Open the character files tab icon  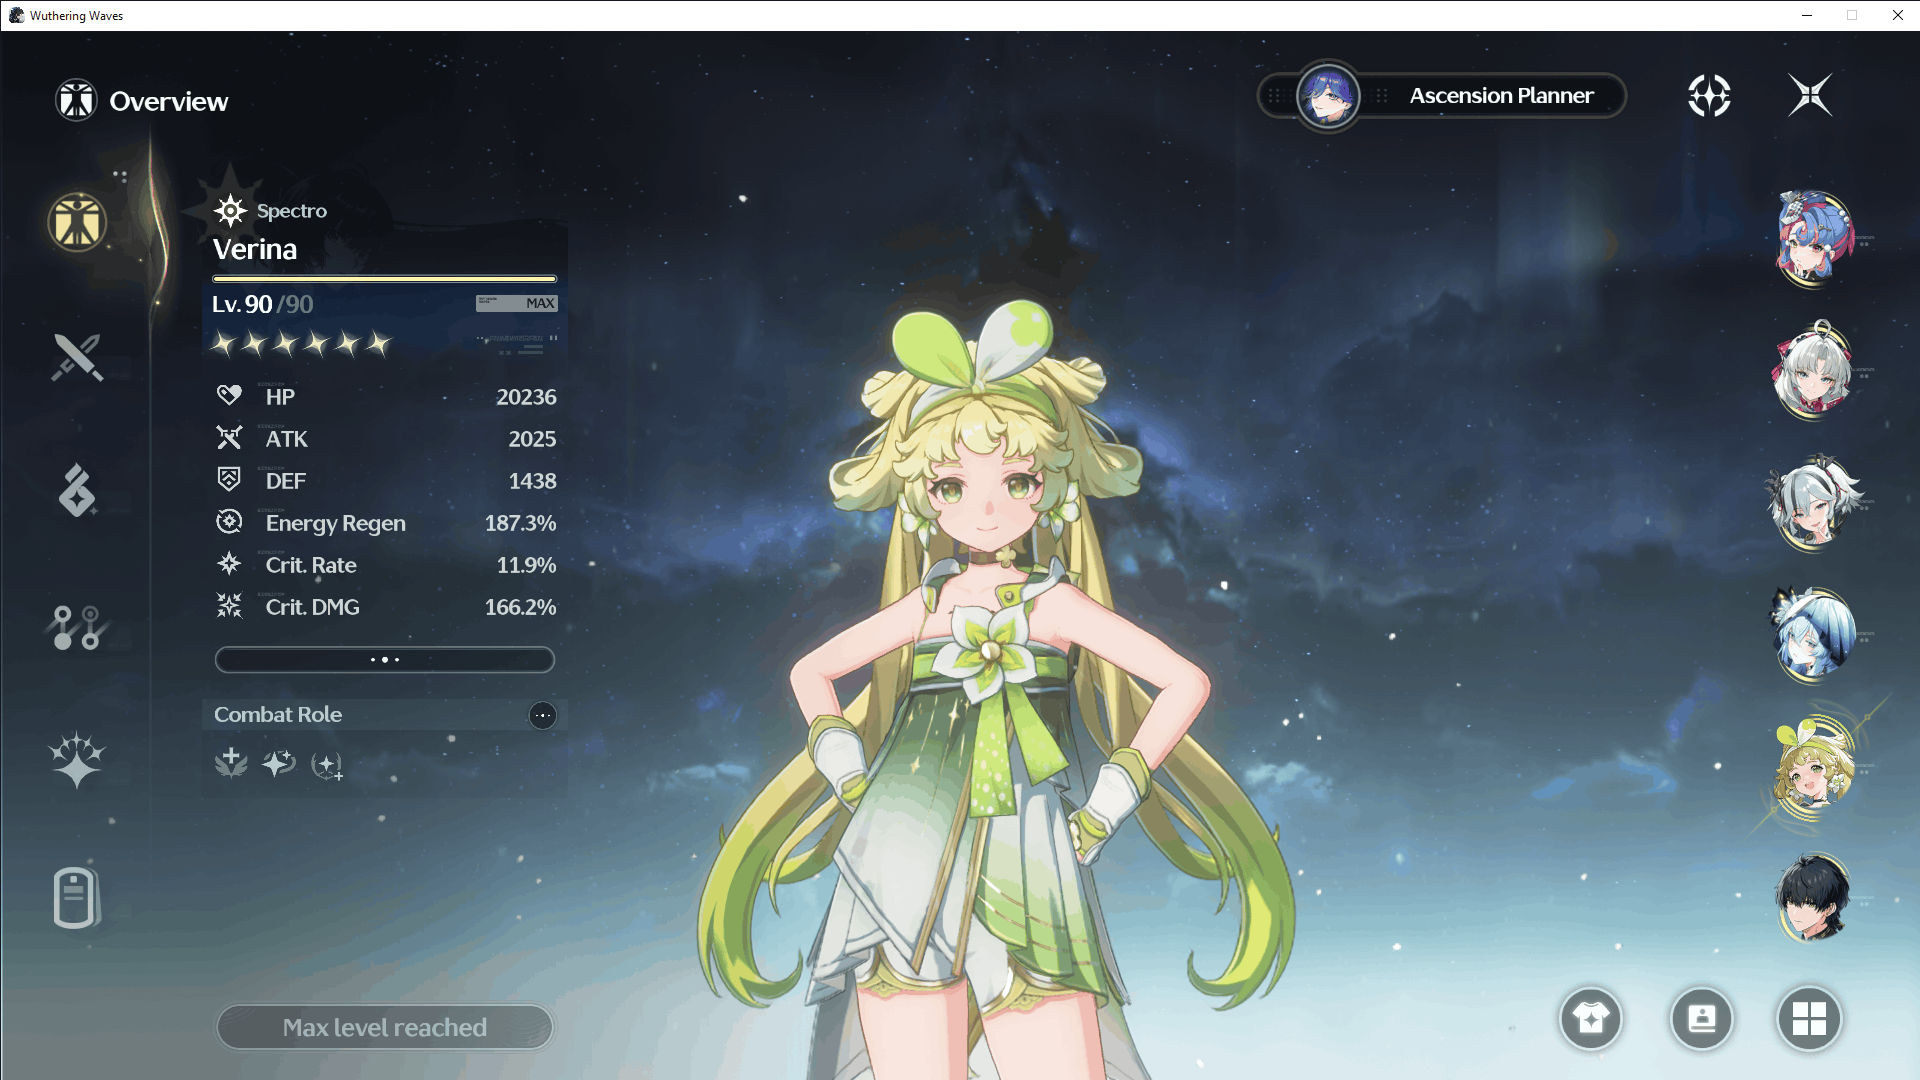pyautogui.click(x=76, y=897)
